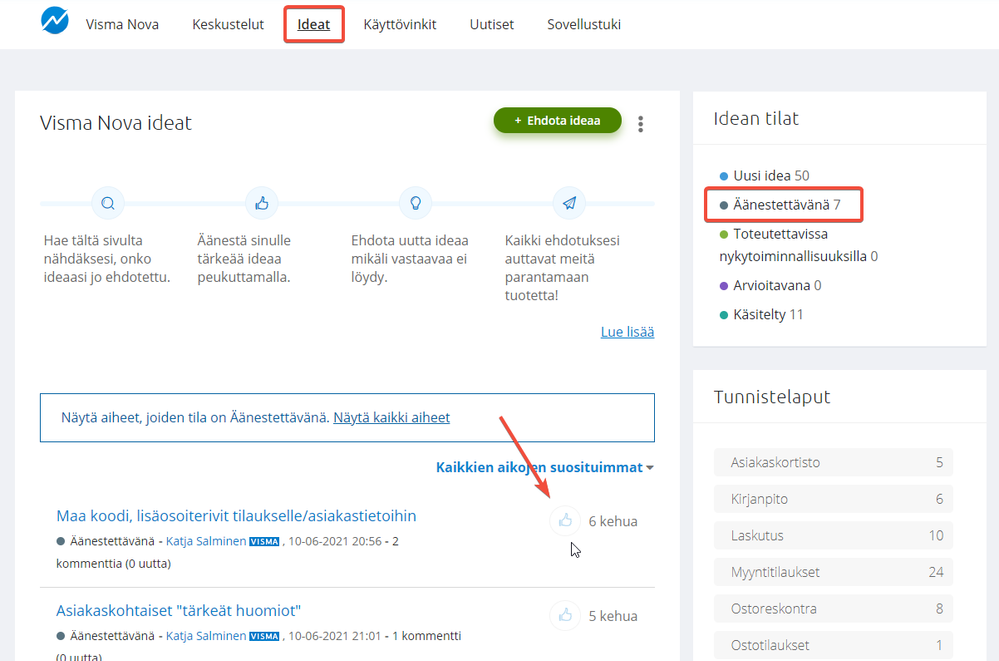The image size is (999, 661).
Task: Select the Laskutus tag
Action: click(833, 535)
